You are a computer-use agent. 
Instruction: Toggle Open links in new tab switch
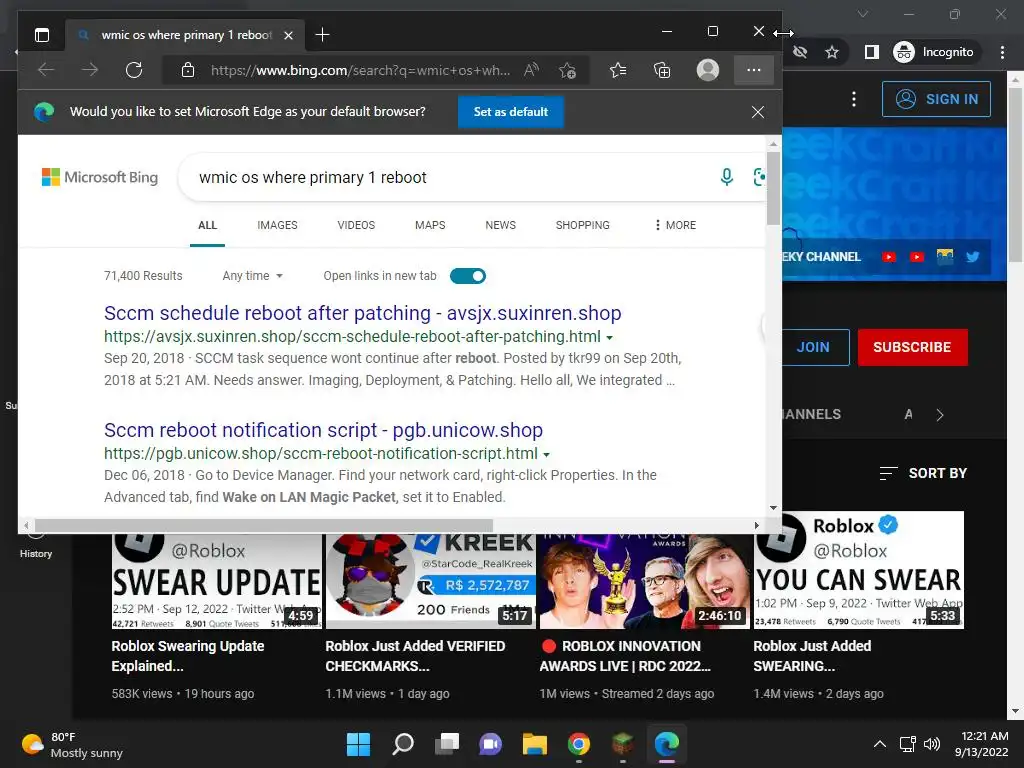point(468,276)
